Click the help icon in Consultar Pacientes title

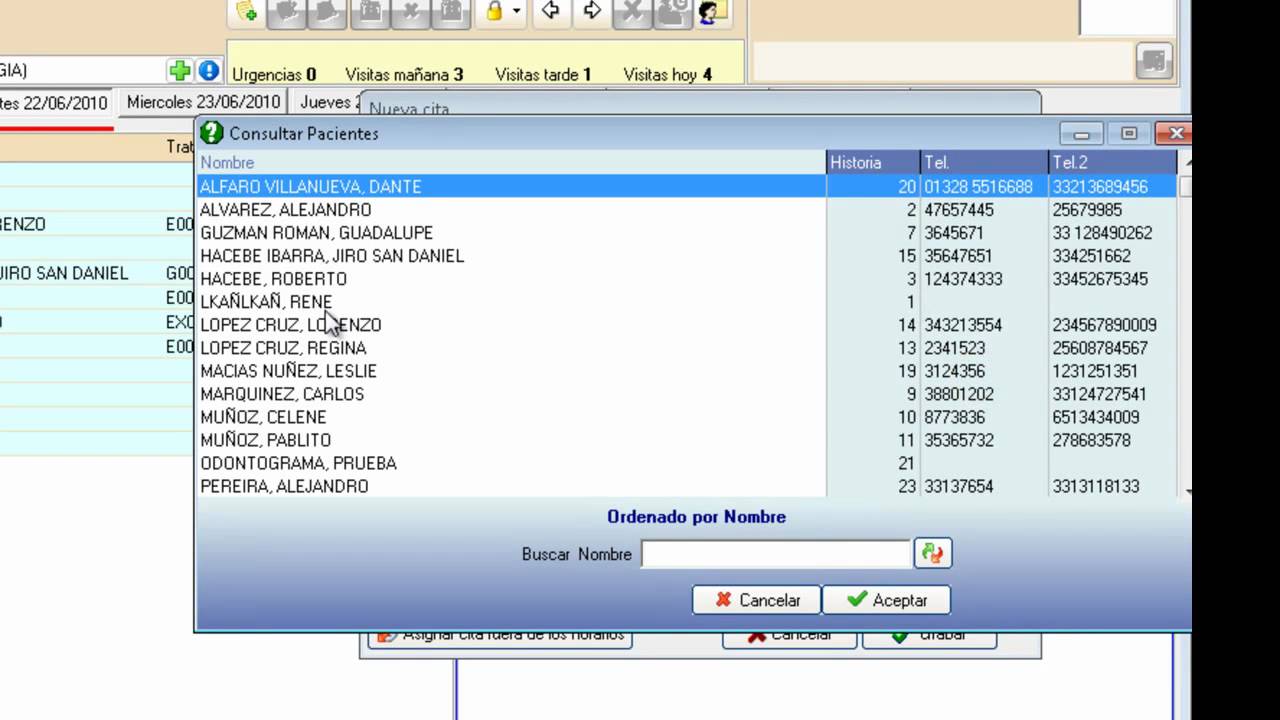point(211,132)
